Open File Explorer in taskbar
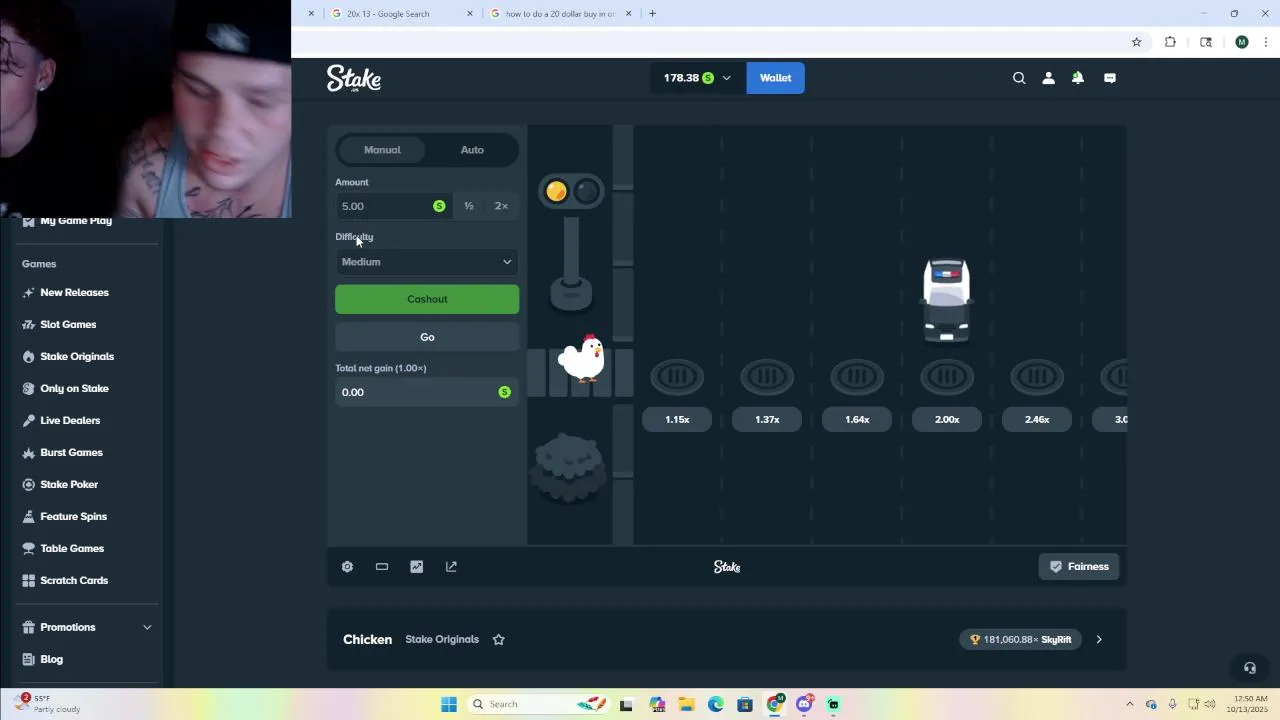The width and height of the screenshot is (1280, 720). [685, 704]
